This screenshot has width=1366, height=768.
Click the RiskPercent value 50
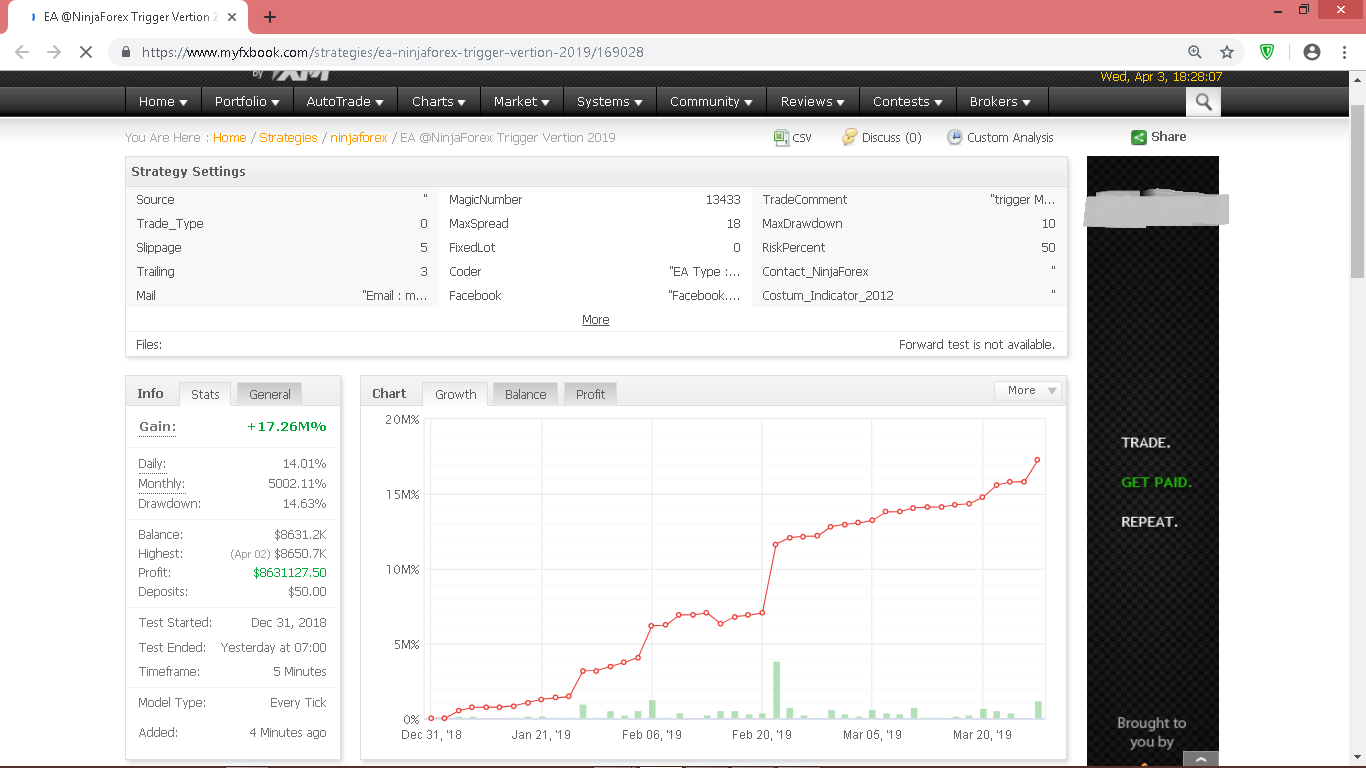[x=1048, y=248]
